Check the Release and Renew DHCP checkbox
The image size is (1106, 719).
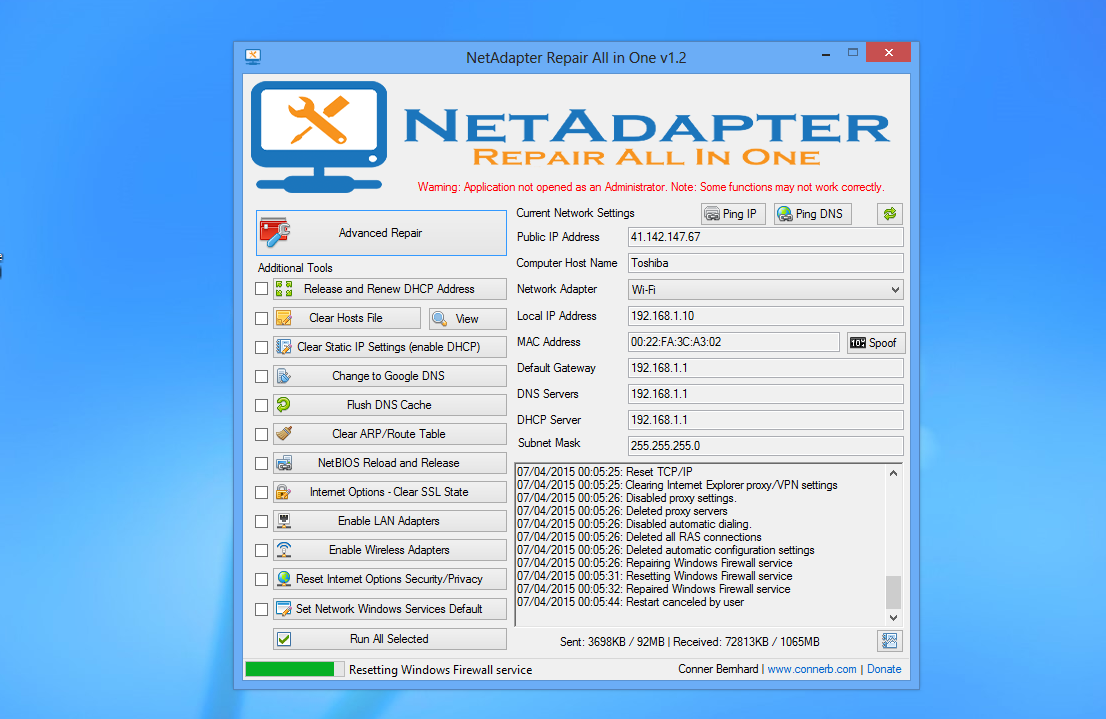tap(262, 289)
